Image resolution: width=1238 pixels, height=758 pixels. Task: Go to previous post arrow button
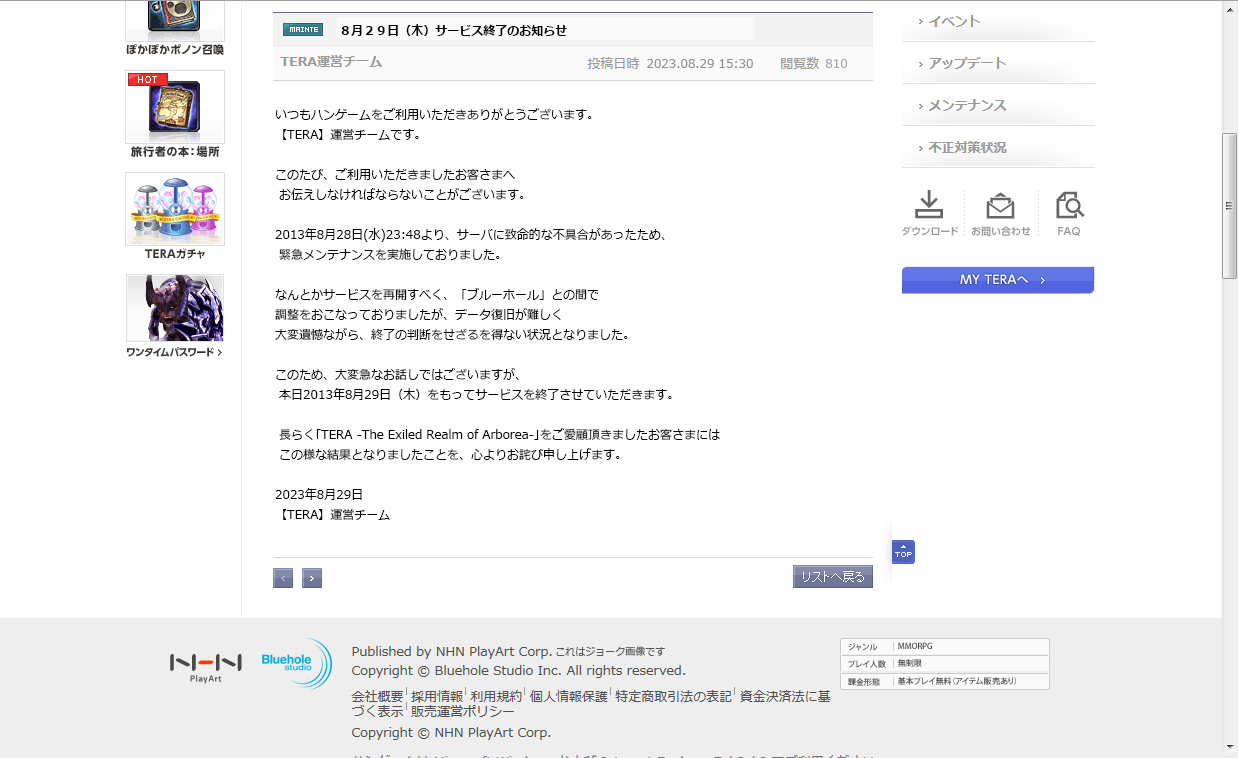click(x=283, y=578)
